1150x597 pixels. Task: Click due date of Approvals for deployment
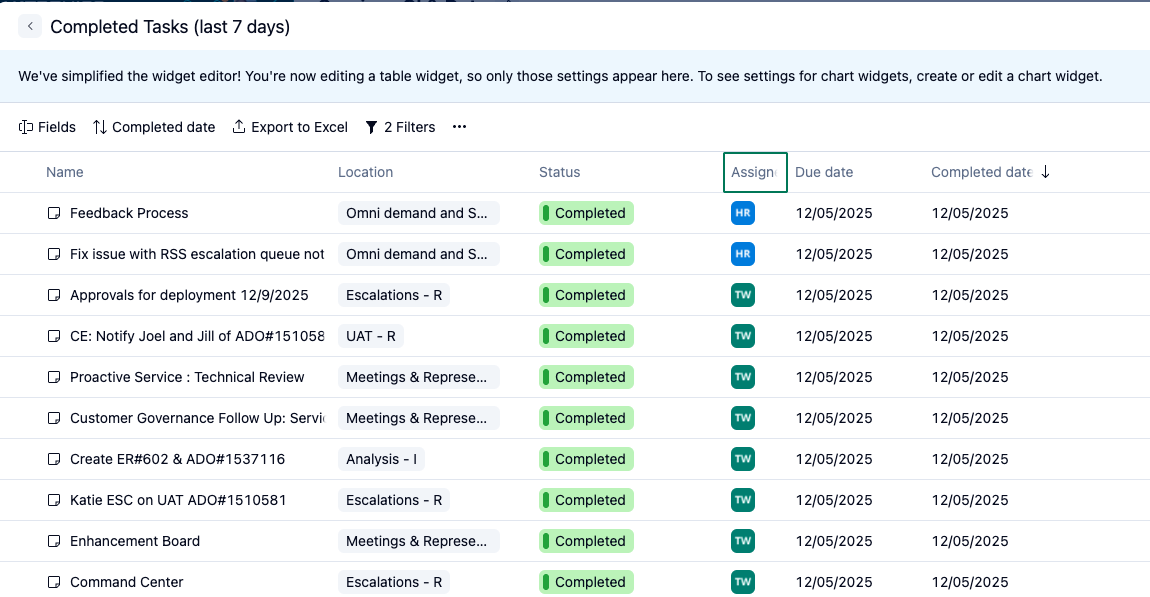pyautogui.click(x=833, y=295)
